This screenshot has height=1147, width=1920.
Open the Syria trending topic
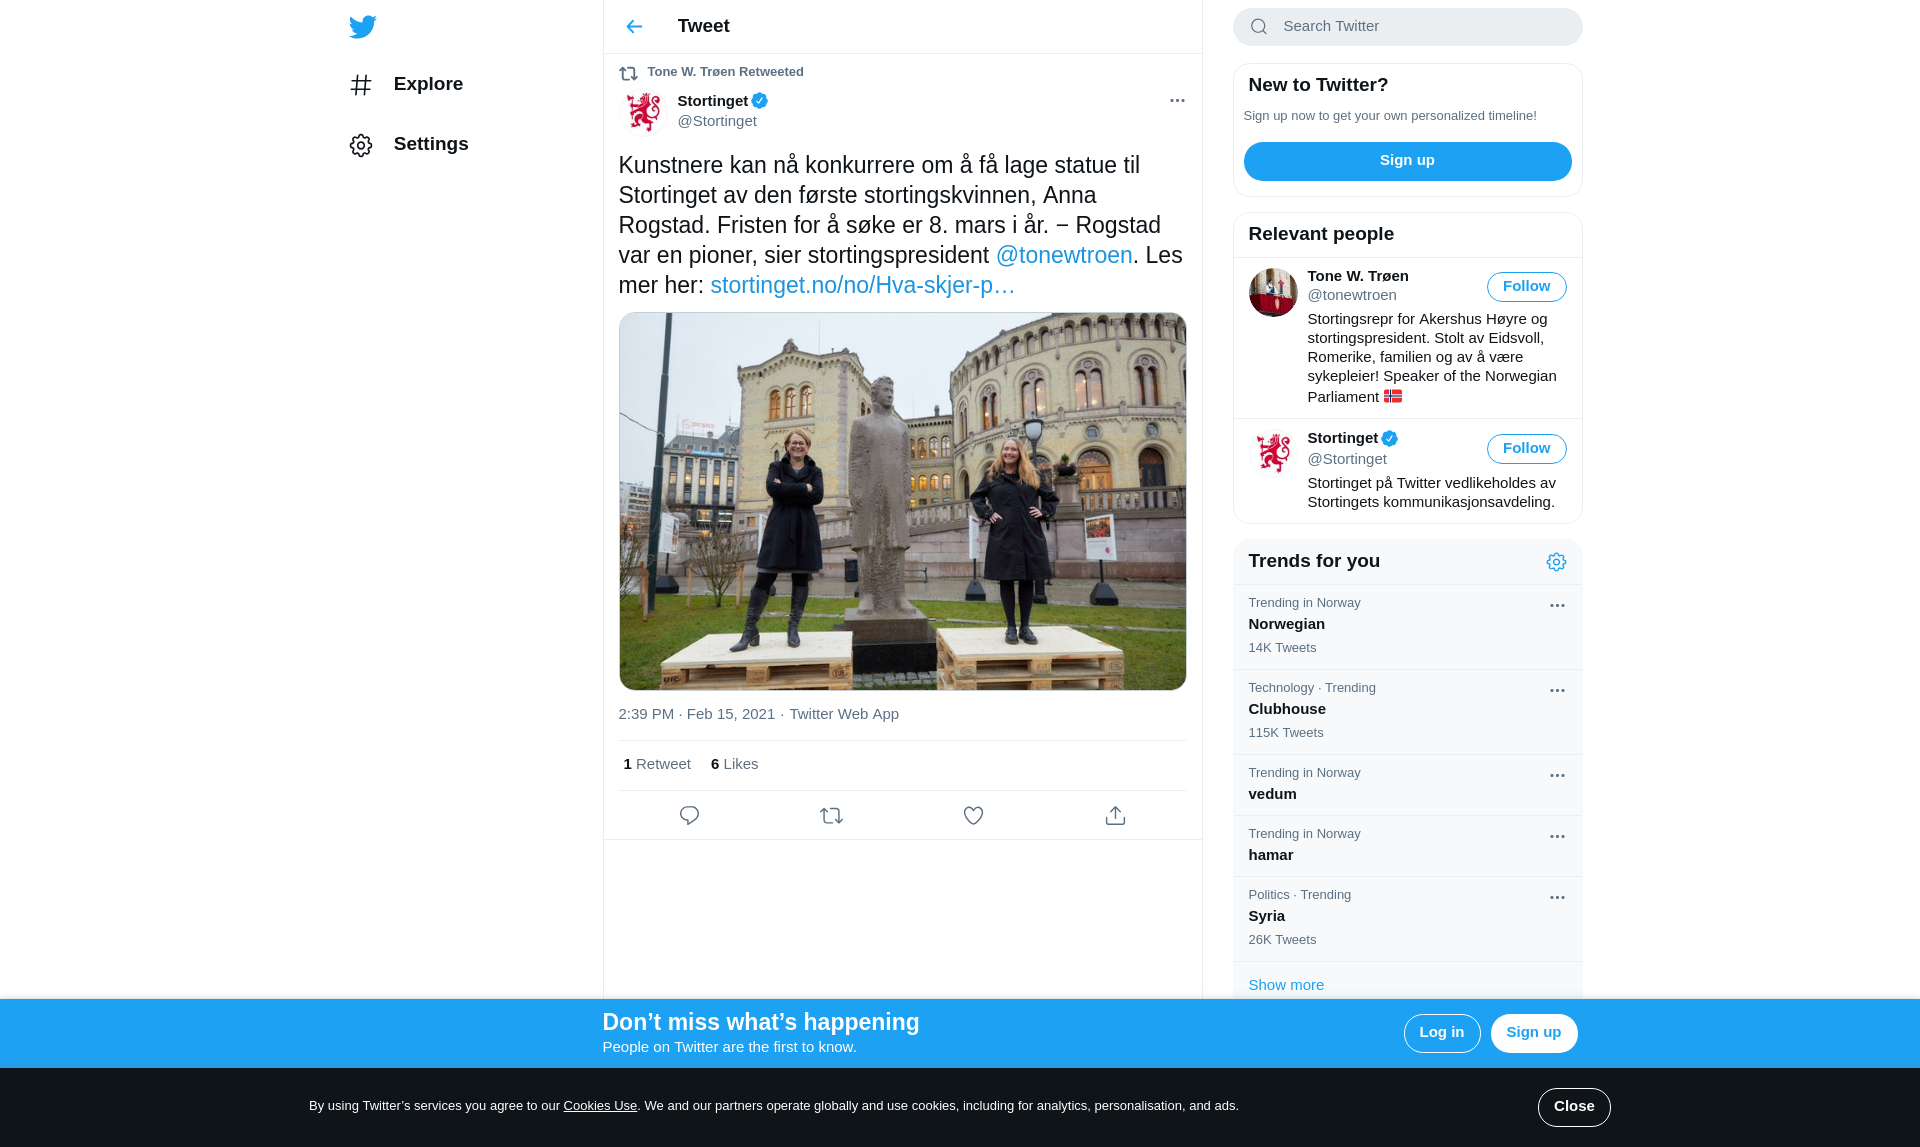click(x=1407, y=919)
